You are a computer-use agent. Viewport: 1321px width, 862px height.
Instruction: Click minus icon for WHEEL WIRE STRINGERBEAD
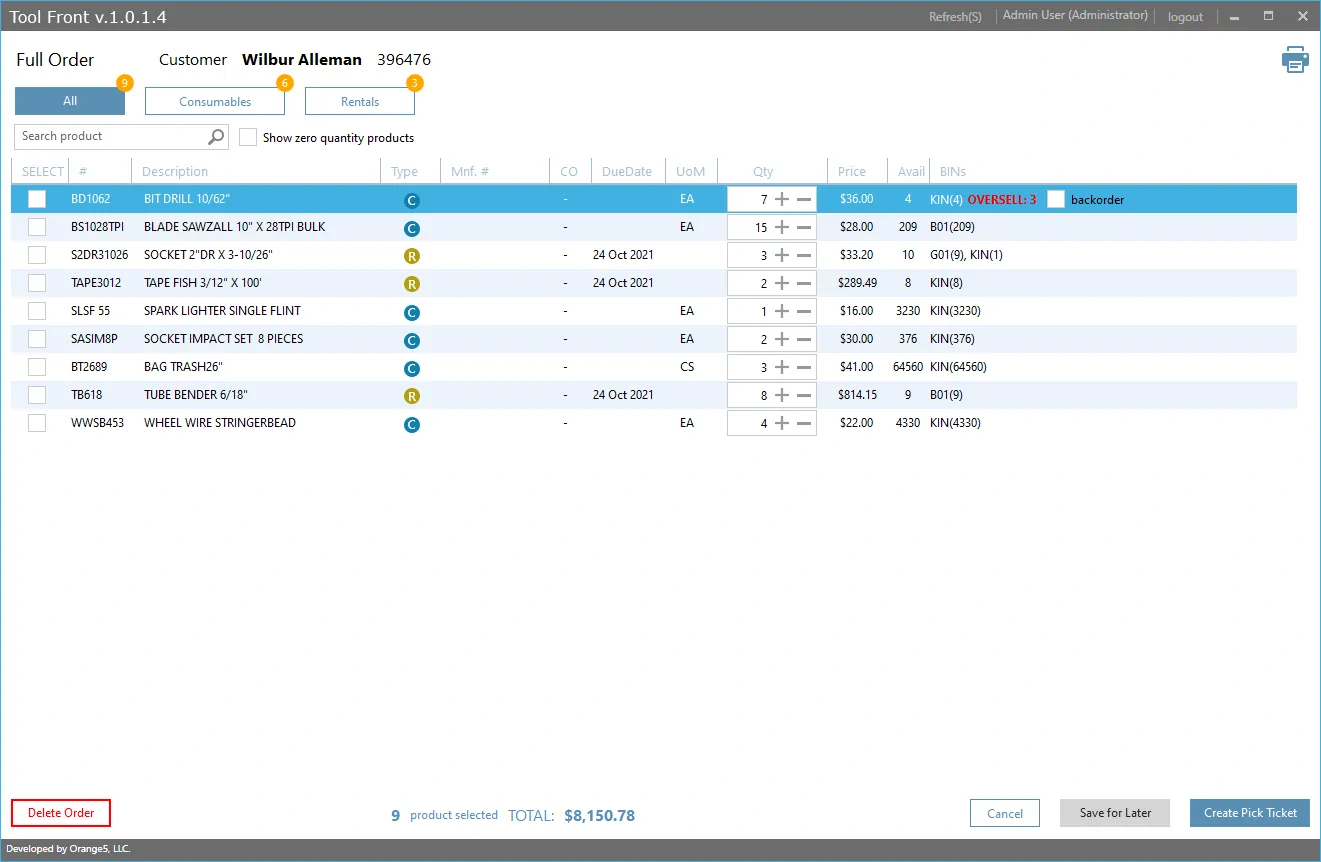click(x=804, y=423)
